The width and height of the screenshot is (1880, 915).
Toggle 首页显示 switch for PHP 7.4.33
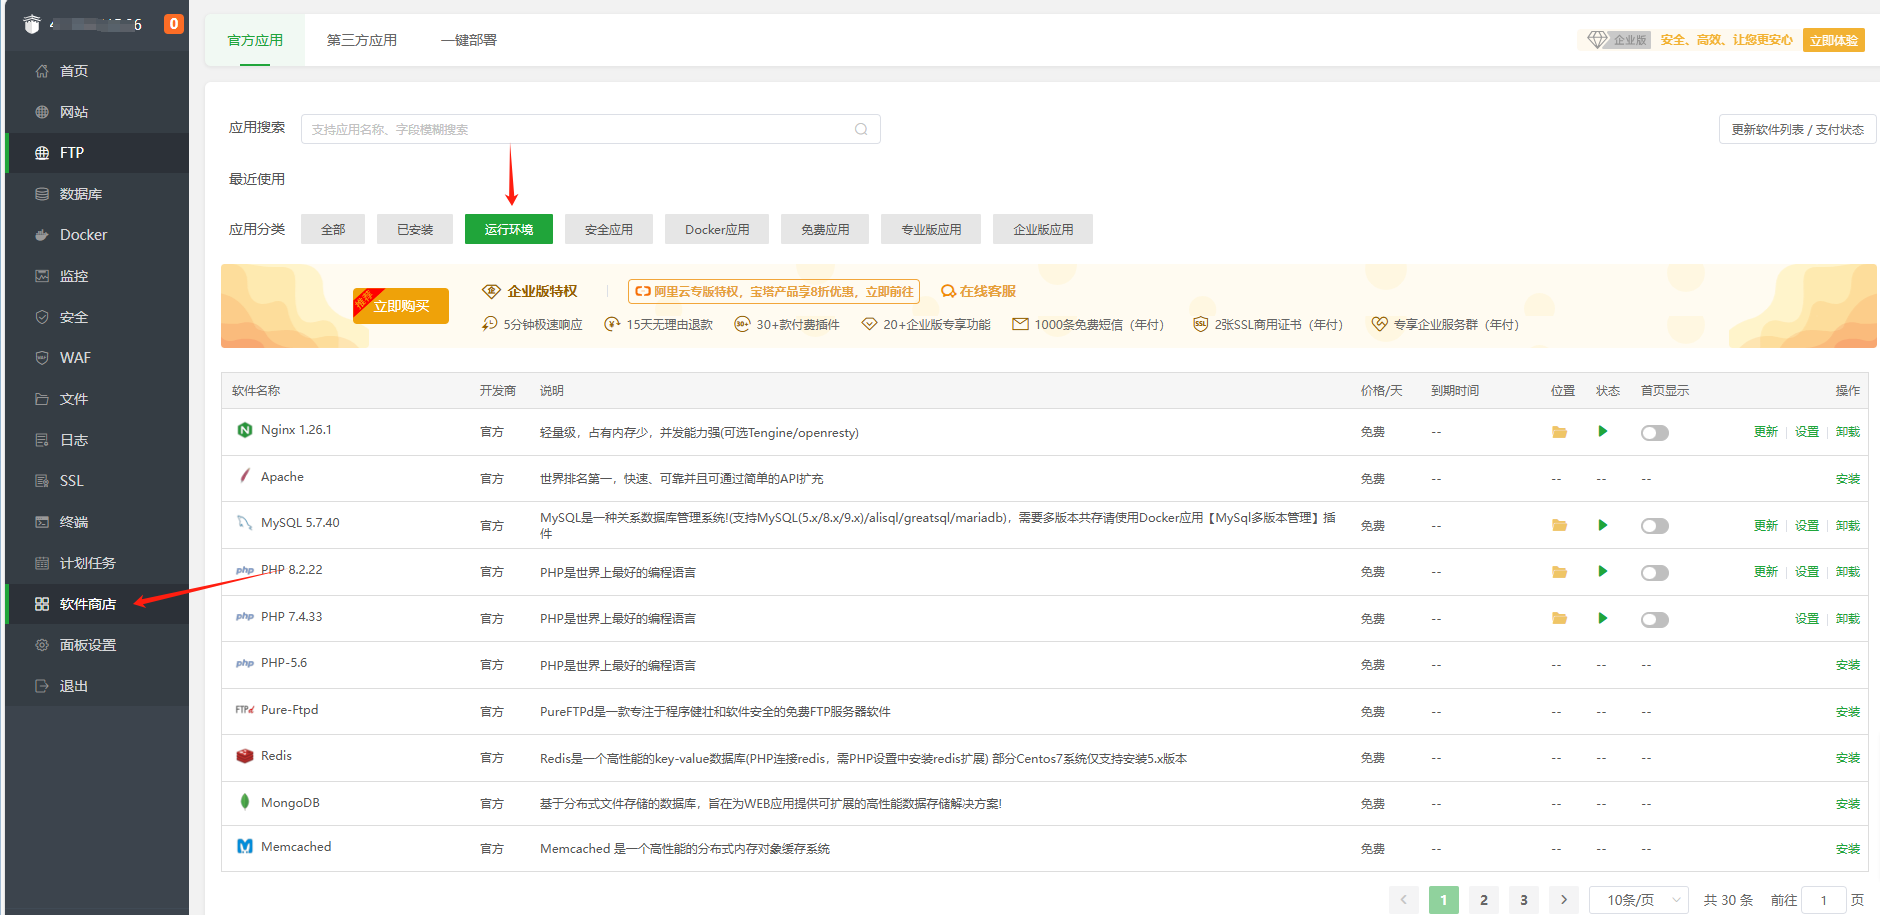pyautogui.click(x=1655, y=620)
